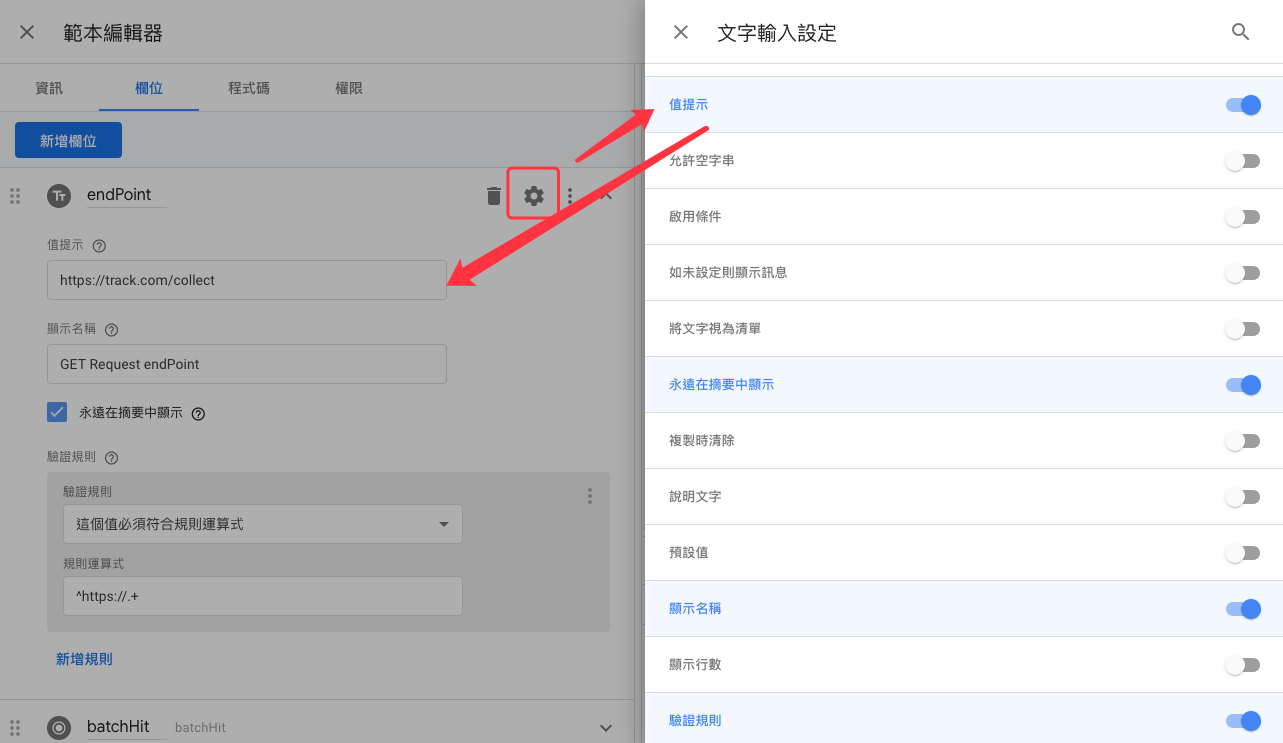Click the 規則運算式 label
Screen dimensions: 1283x743
(93, 564)
